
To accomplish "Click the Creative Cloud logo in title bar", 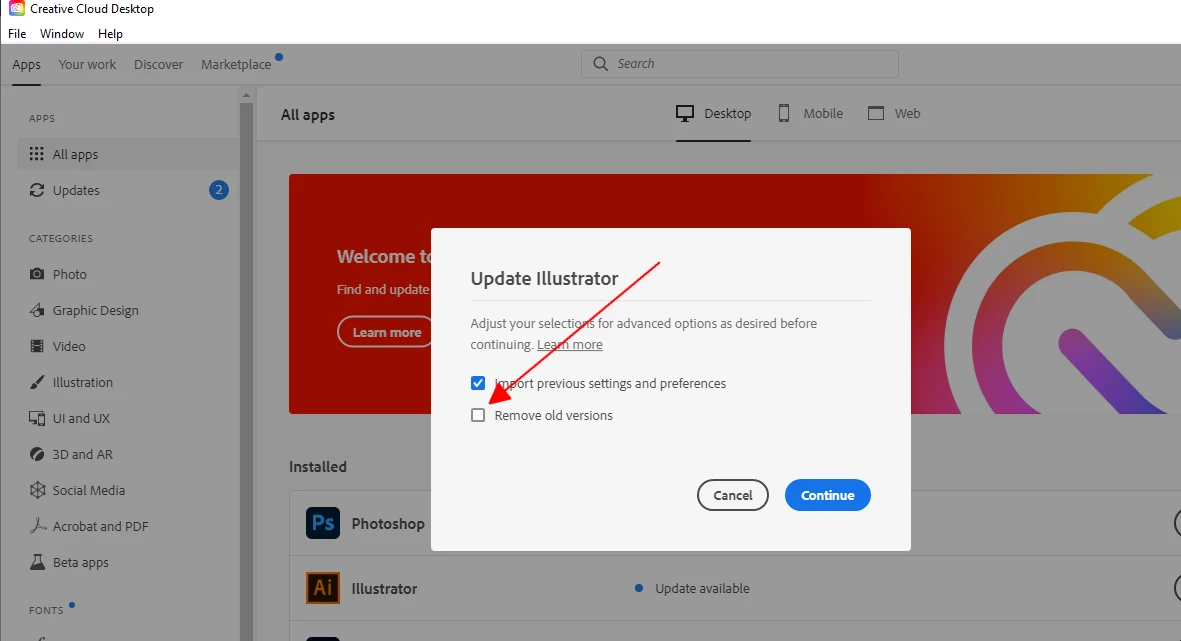I will 17,8.
